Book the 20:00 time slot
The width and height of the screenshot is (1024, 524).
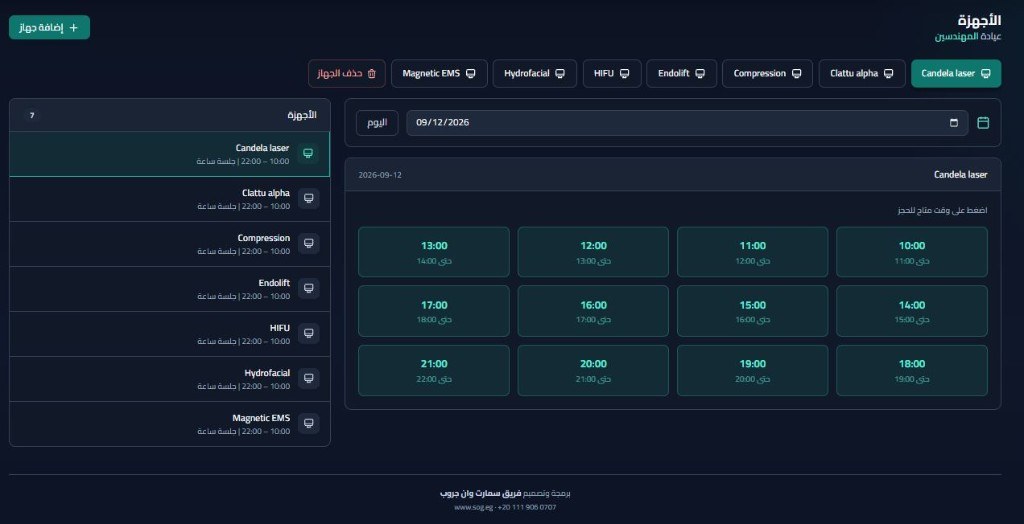pos(593,370)
